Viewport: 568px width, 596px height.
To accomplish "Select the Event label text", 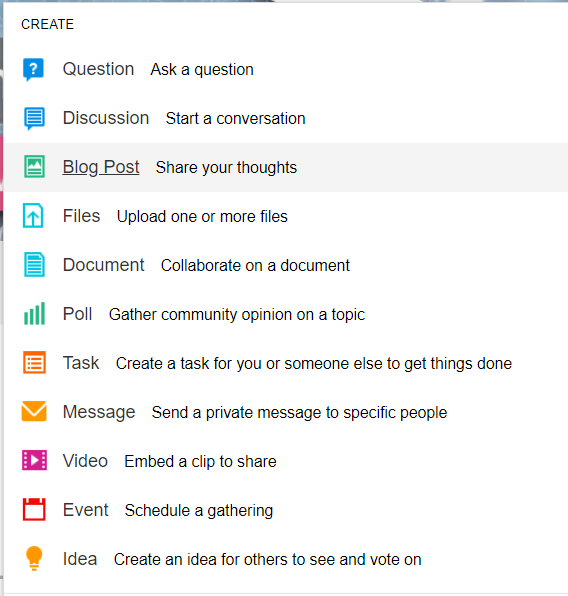I will tap(86, 510).
